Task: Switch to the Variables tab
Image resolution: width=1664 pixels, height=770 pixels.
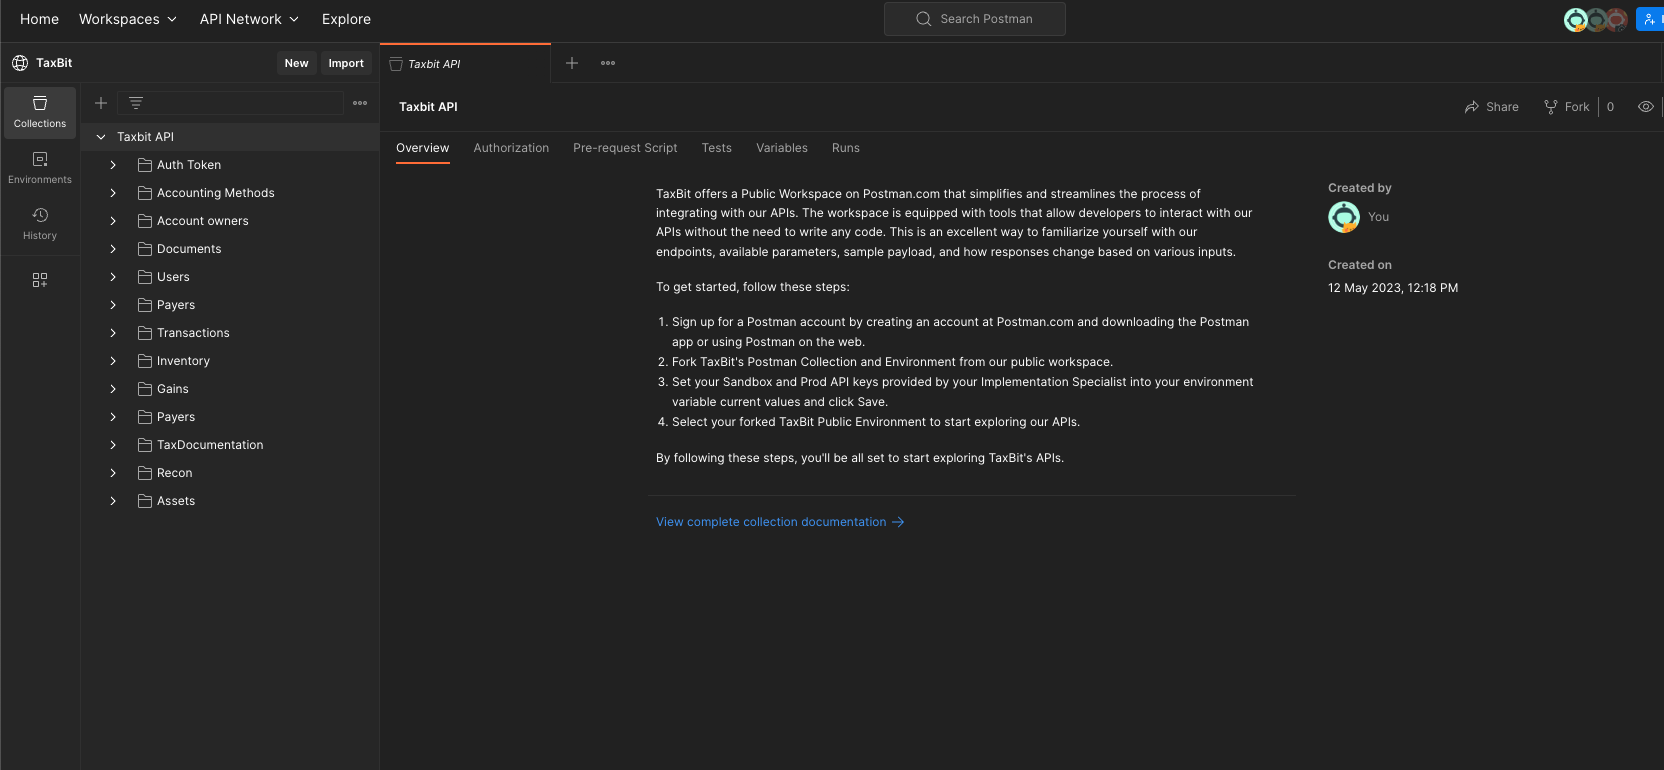Action: pyautogui.click(x=782, y=148)
